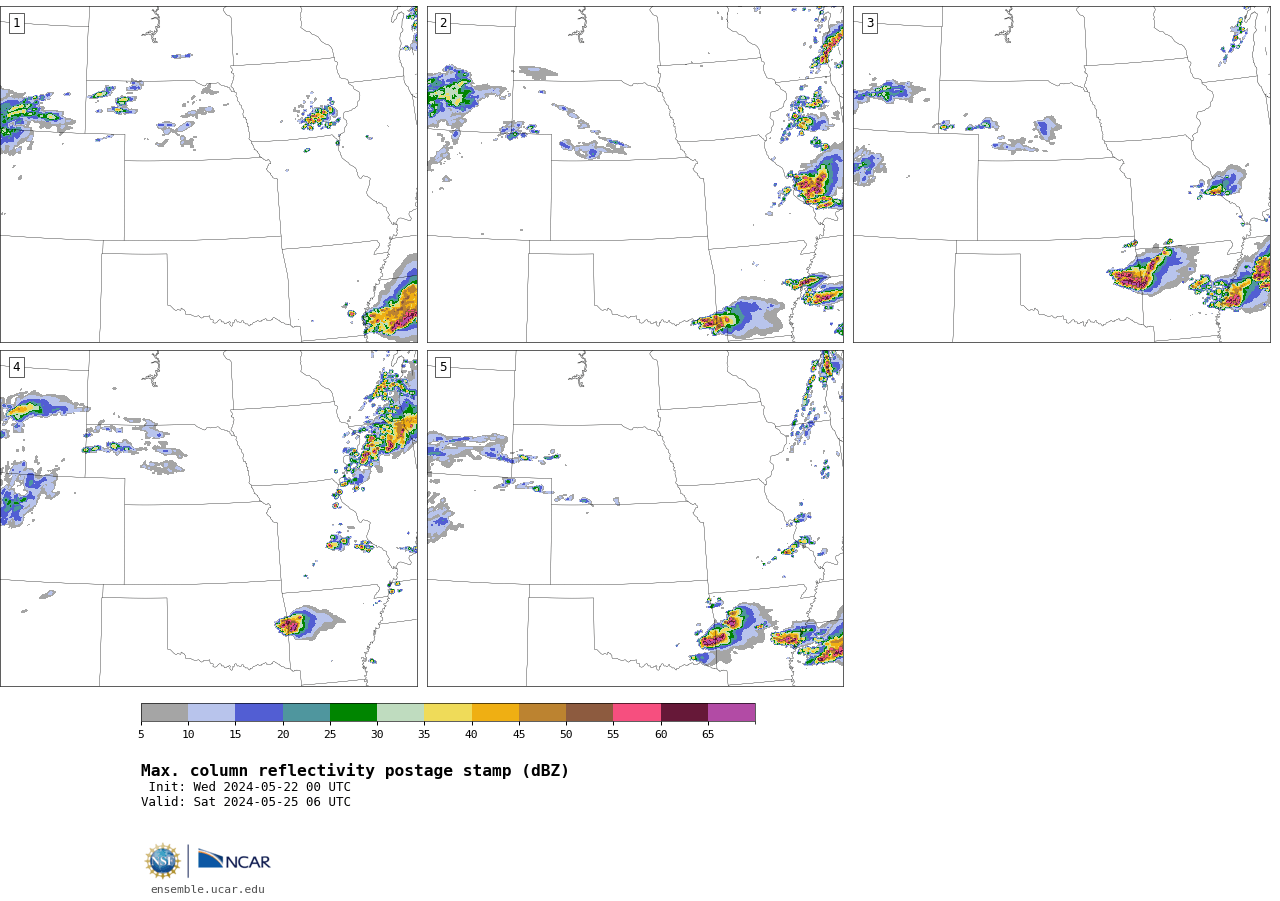Screen dimensions: 1280x901
Task: Click the panel number label 3
Action: click(x=869, y=23)
